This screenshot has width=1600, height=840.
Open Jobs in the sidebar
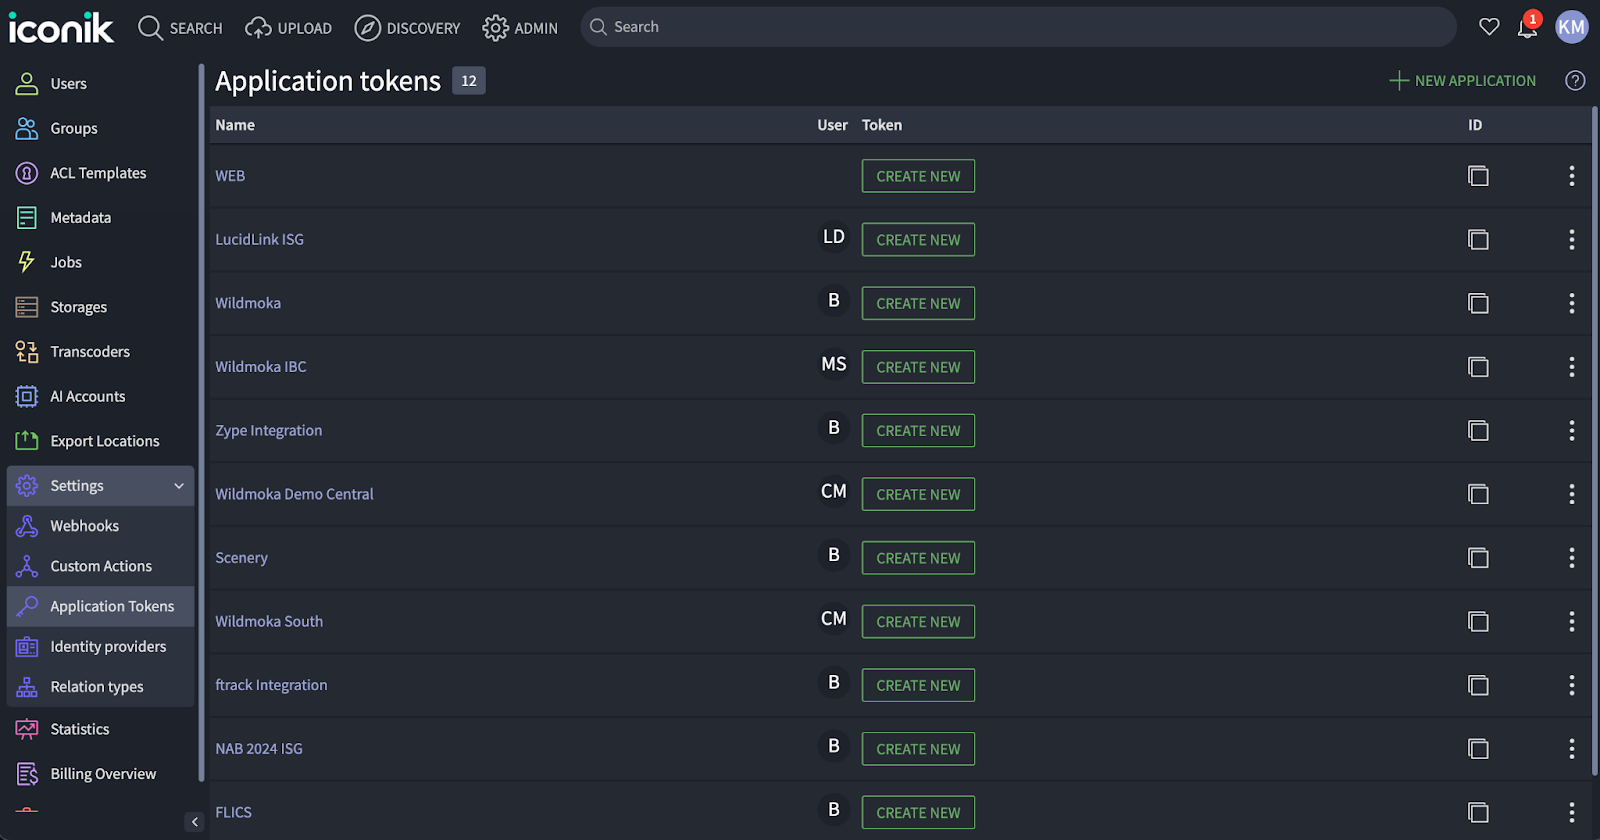100,263
